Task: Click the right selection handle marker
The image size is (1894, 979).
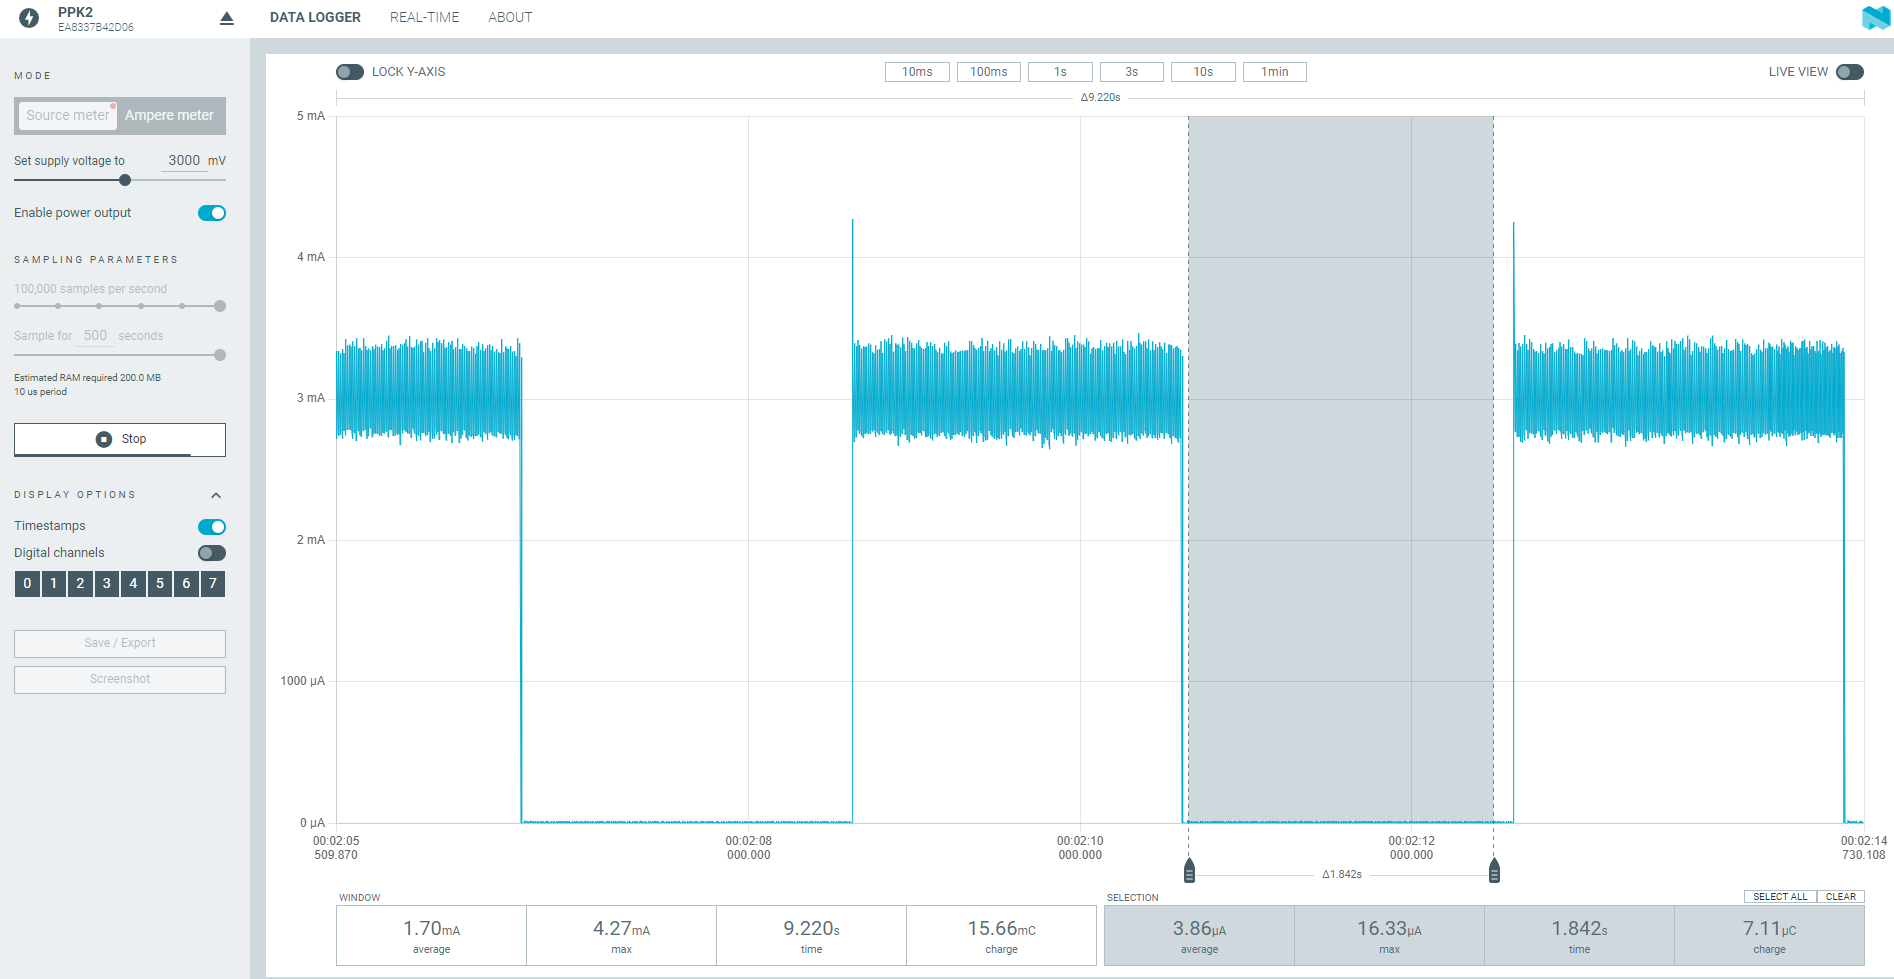Action: point(1494,871)
